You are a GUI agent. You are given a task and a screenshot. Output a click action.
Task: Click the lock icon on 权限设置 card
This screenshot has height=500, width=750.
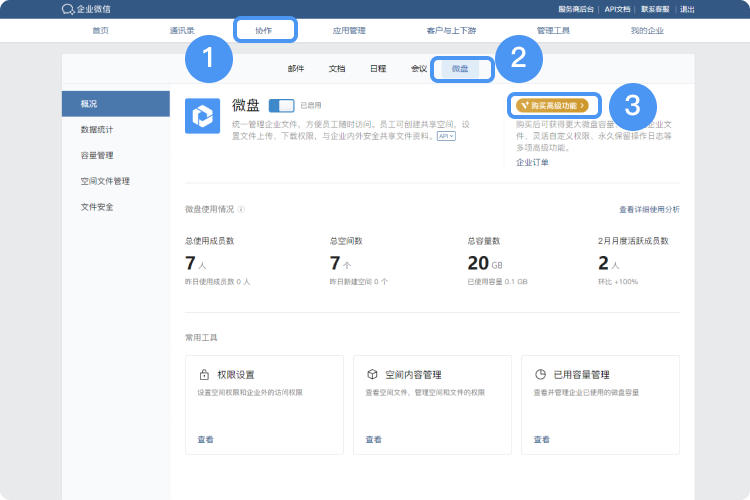(204, 374)
